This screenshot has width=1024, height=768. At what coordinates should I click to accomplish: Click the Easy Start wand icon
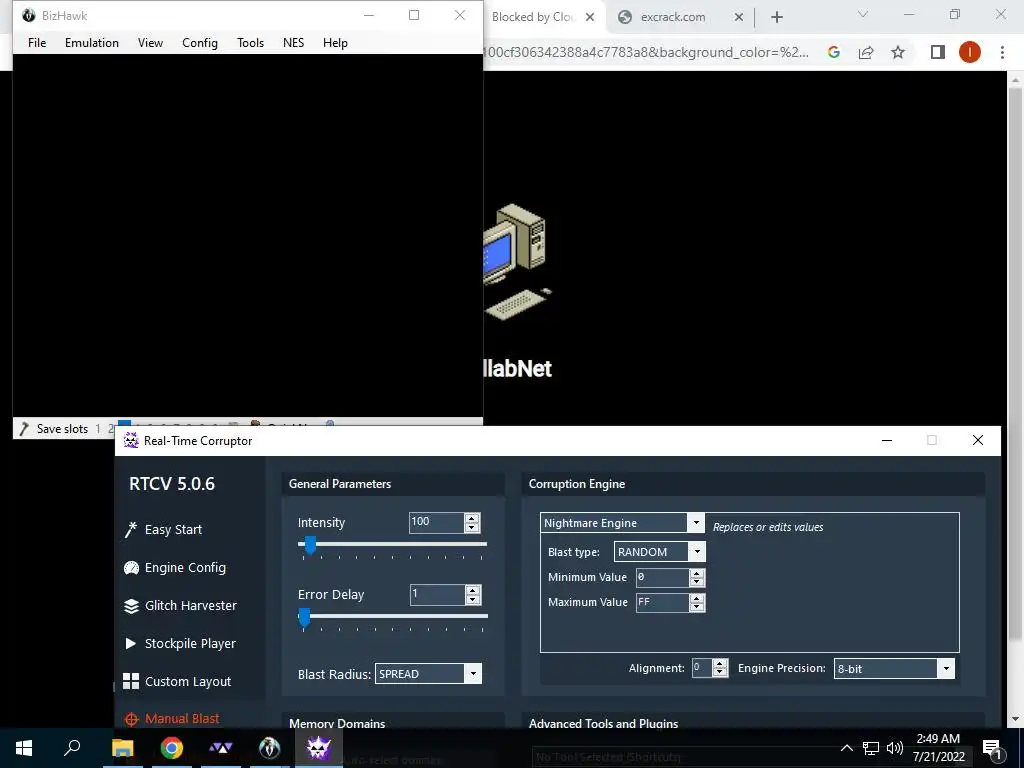click(131, 530)
